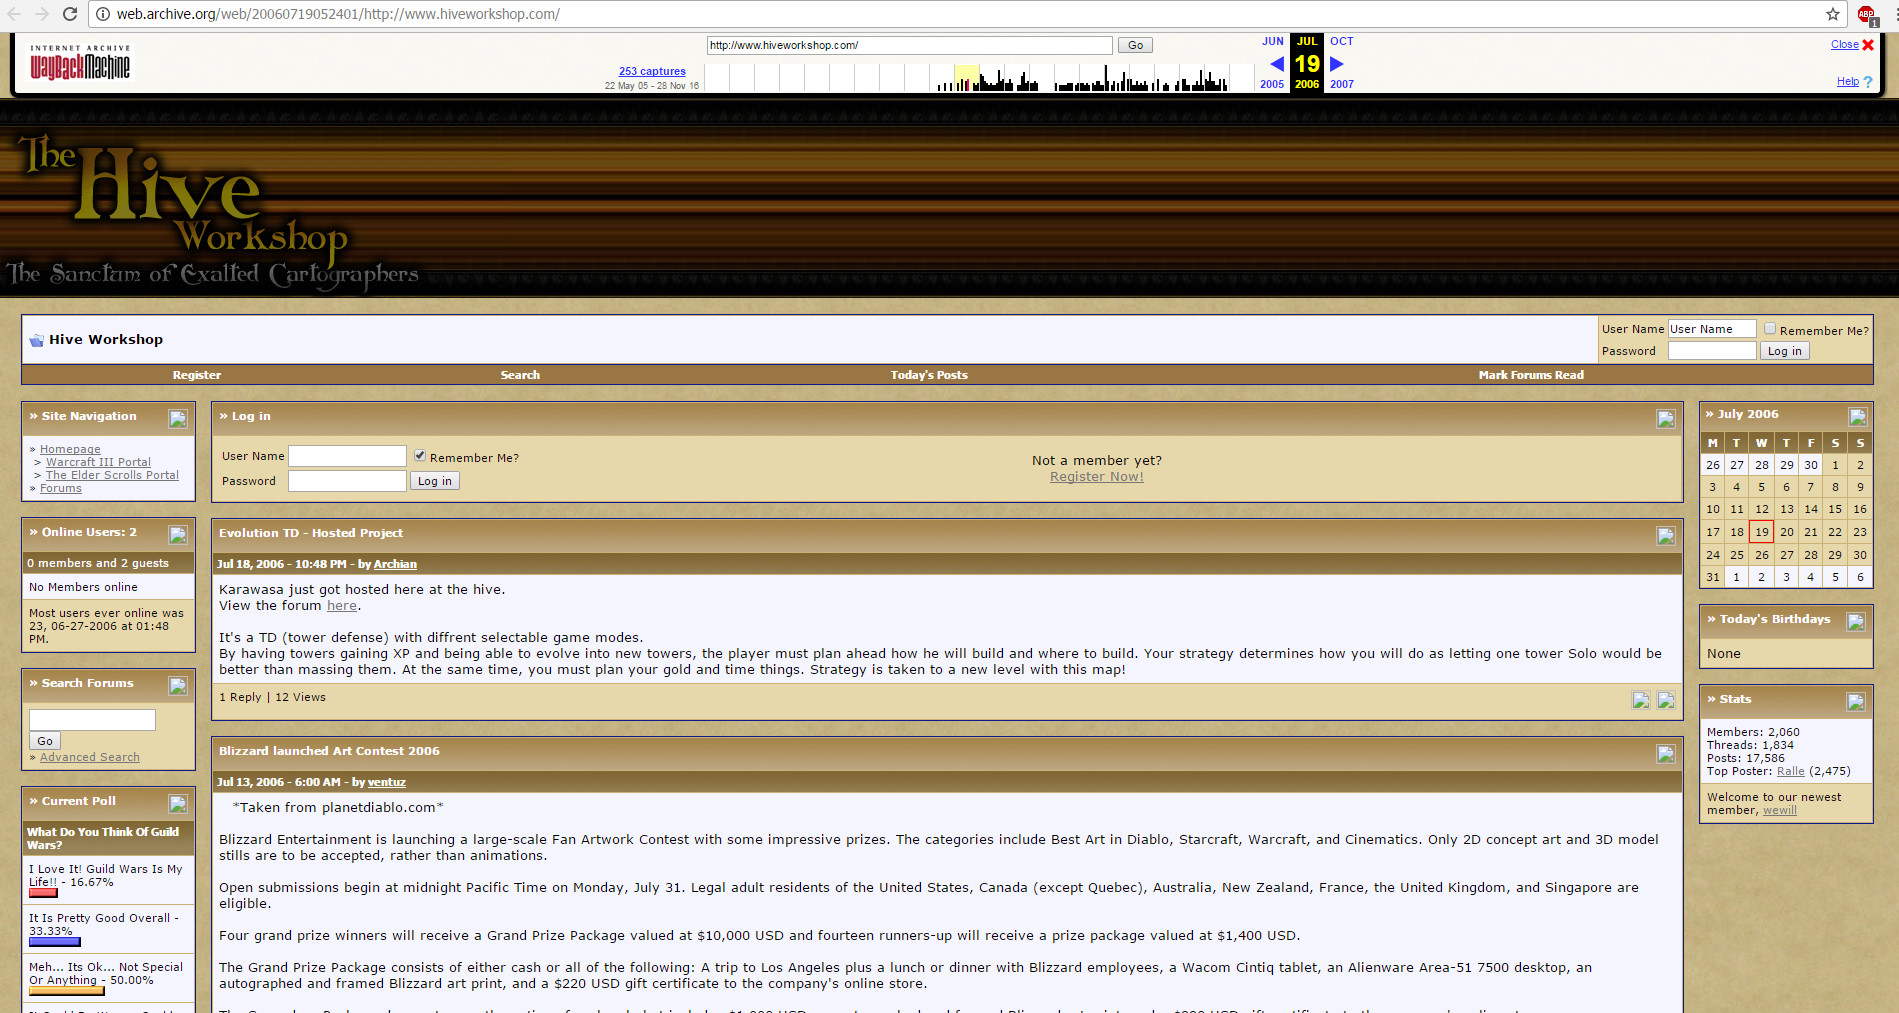Toggle header Remember Me checkbox
Image resolution: width=1899 pixels, height=1013 pixels.
[1770, 328]
